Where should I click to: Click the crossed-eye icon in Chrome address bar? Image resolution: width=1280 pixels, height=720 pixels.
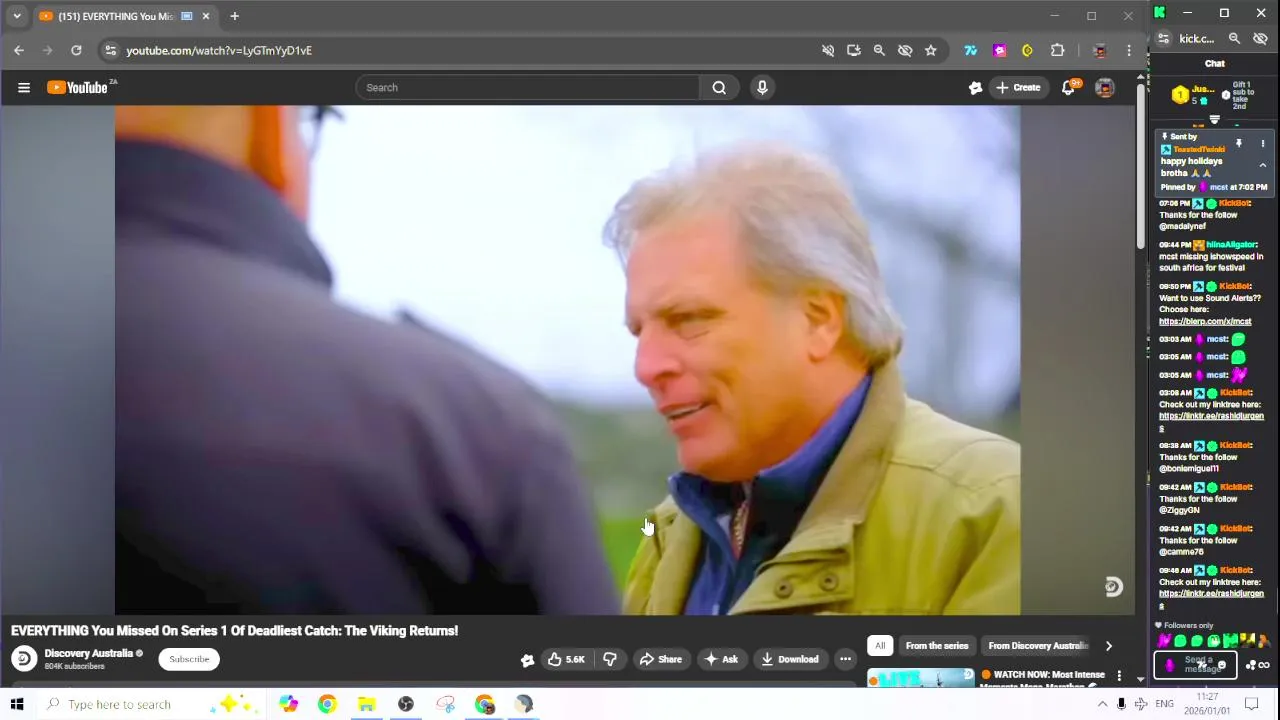(905, 50)
